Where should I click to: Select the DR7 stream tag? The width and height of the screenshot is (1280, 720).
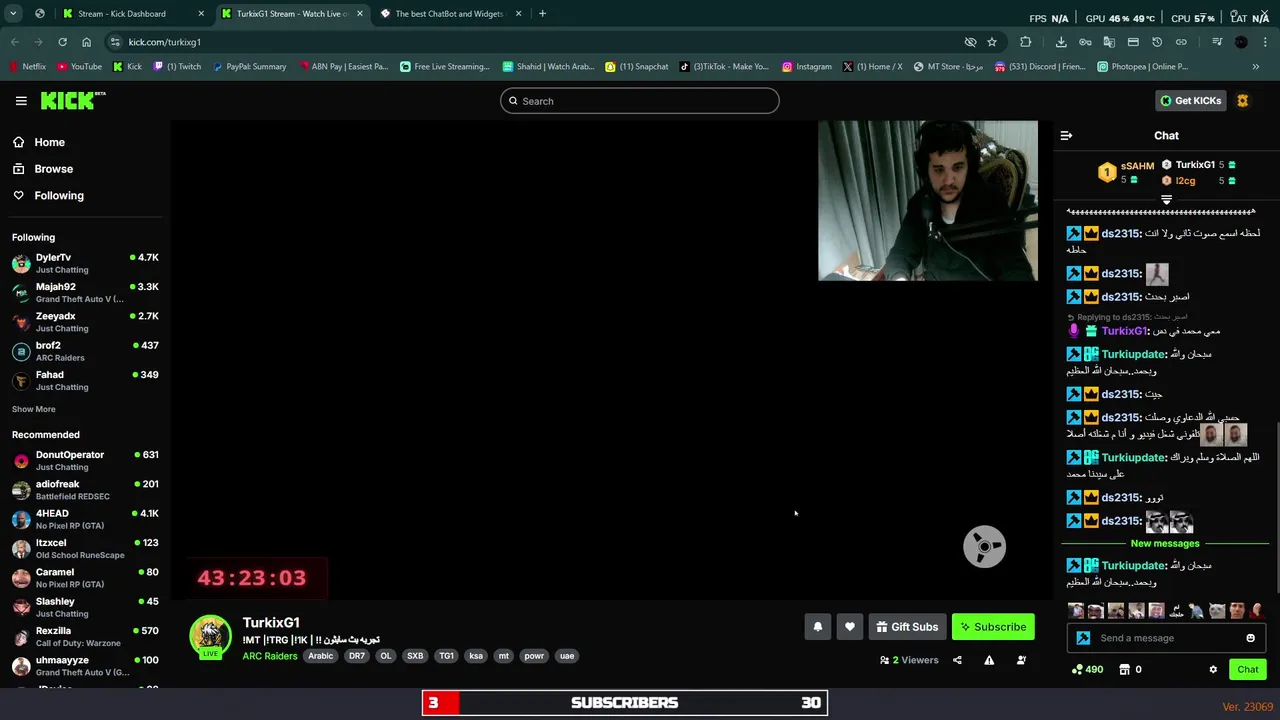point(356,656)
